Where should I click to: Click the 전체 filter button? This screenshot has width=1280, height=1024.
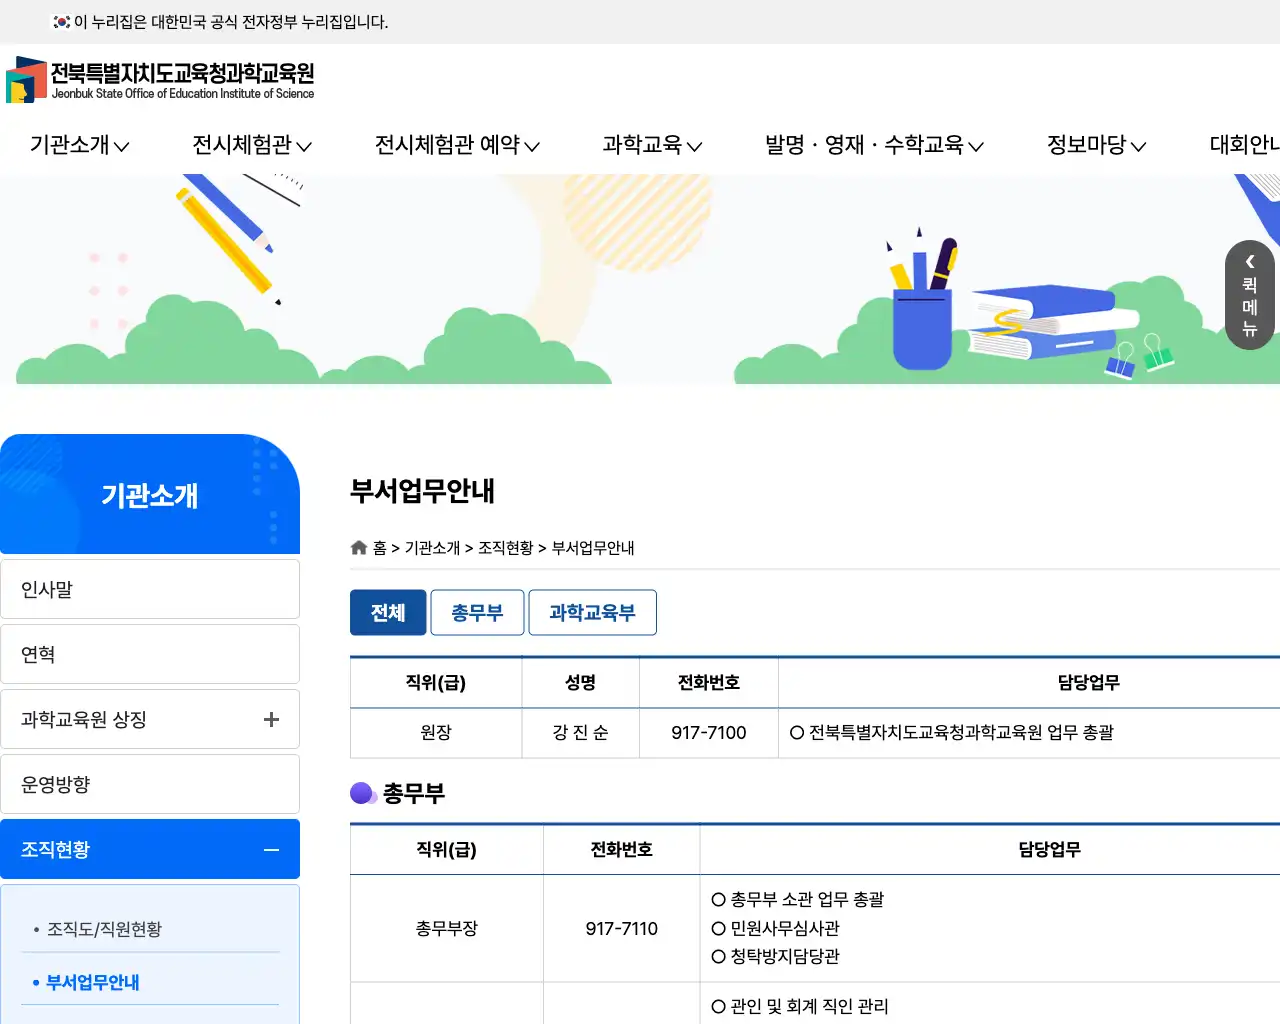pyautogui.click(x=388, y=612)
